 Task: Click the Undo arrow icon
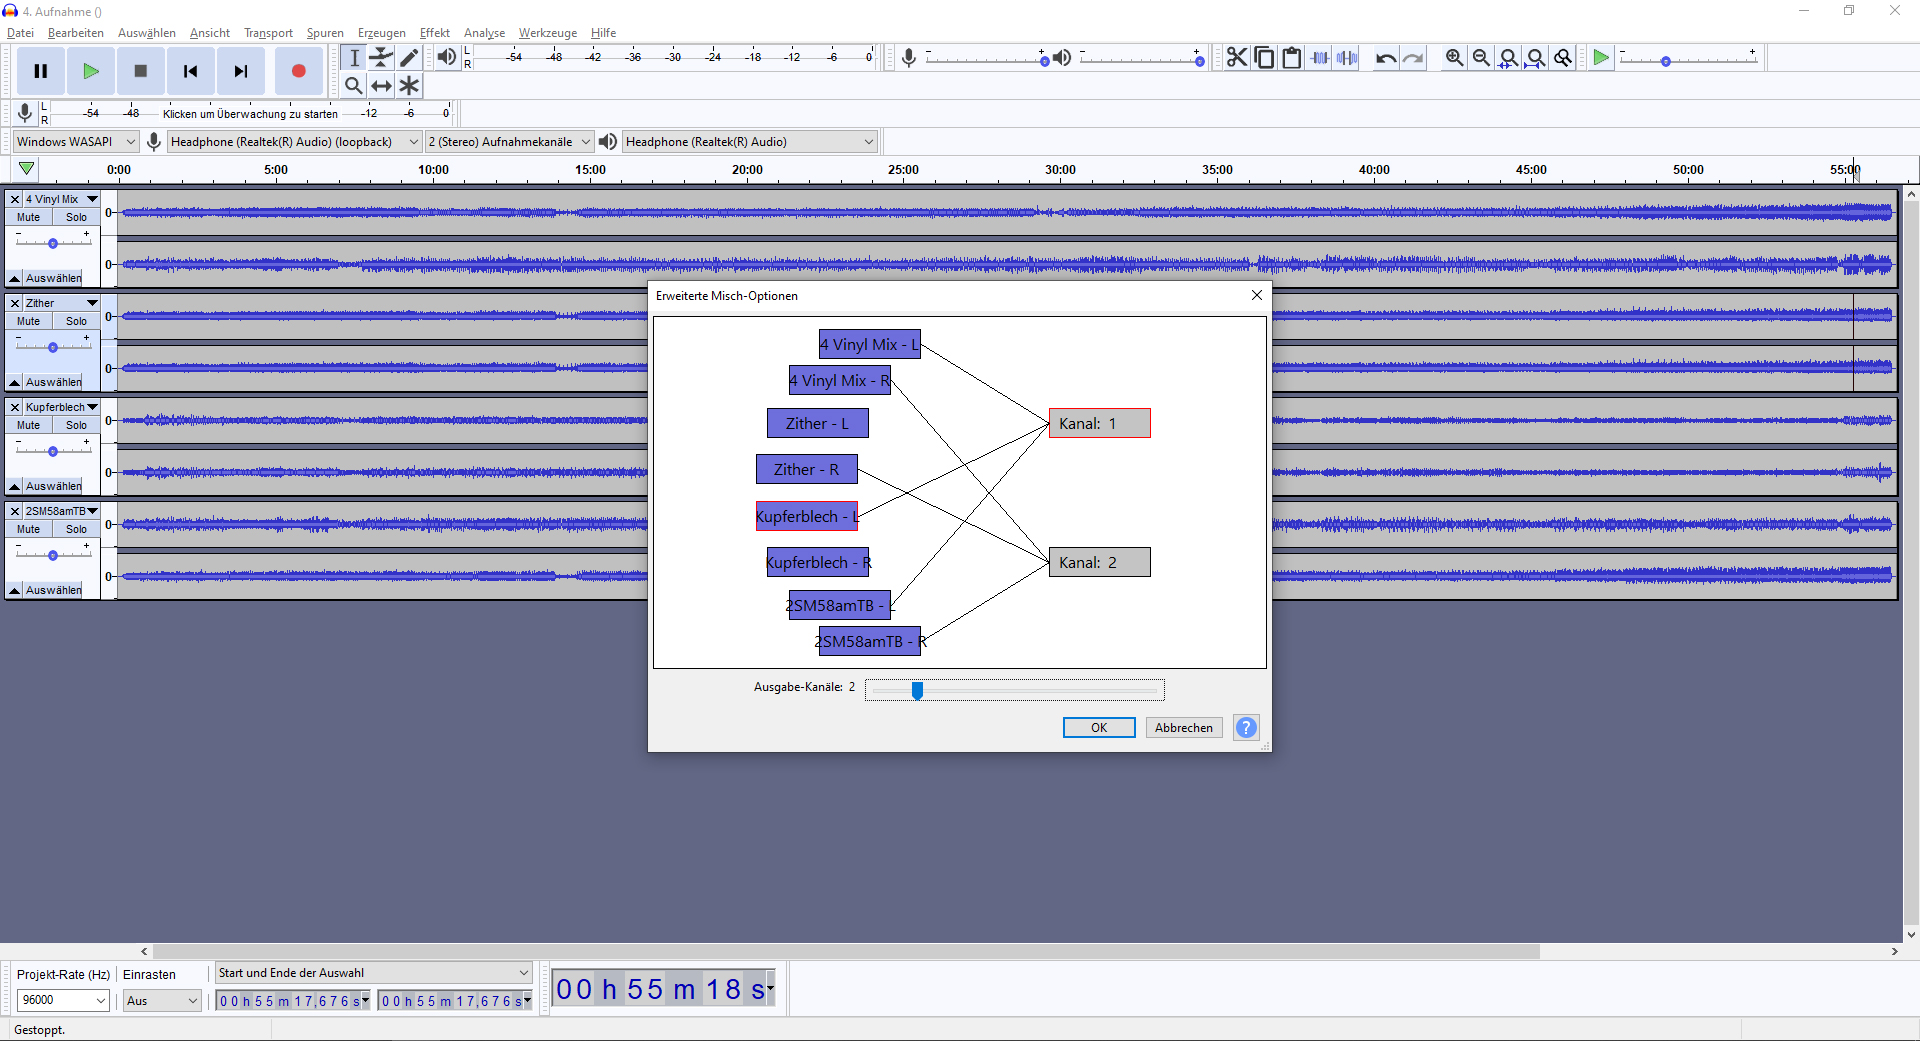pyautogui.click(x=1385, y=58)
